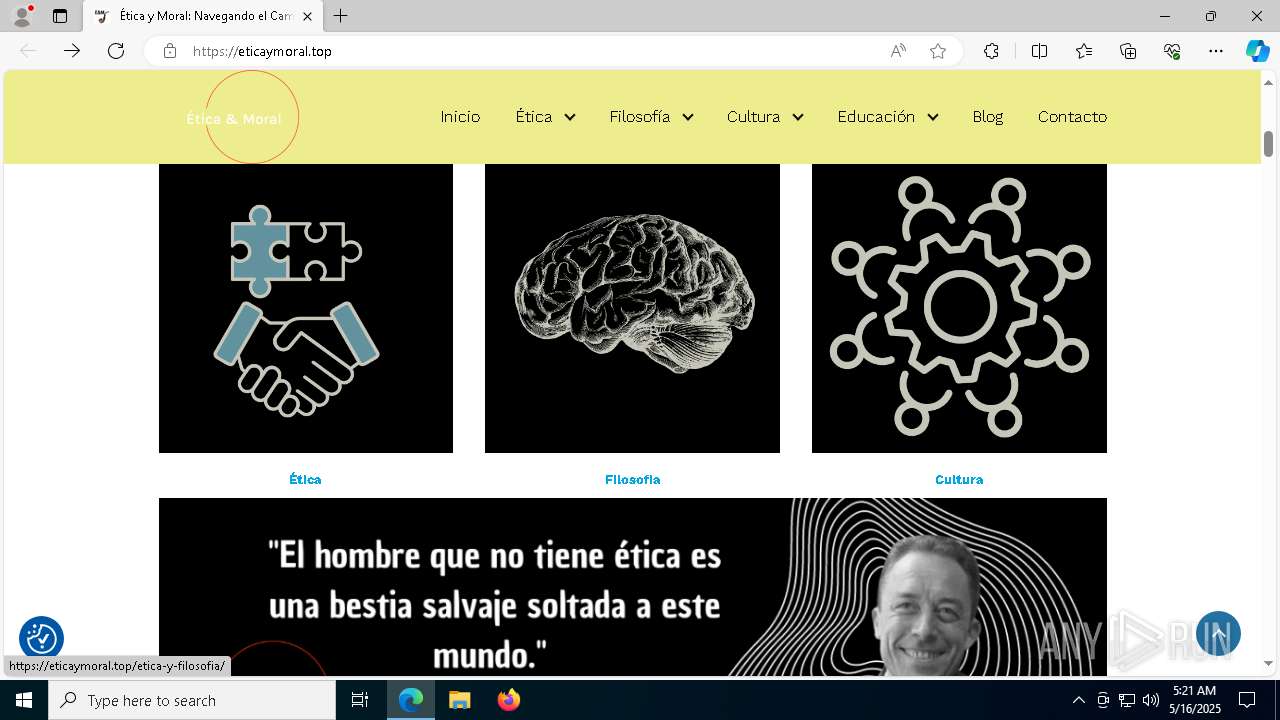Image resolution: width=1280 pixels, height=720 pixels.
Task: Activate the Read aloud icon
Action: pyautogui.click(x=898, y=51)
